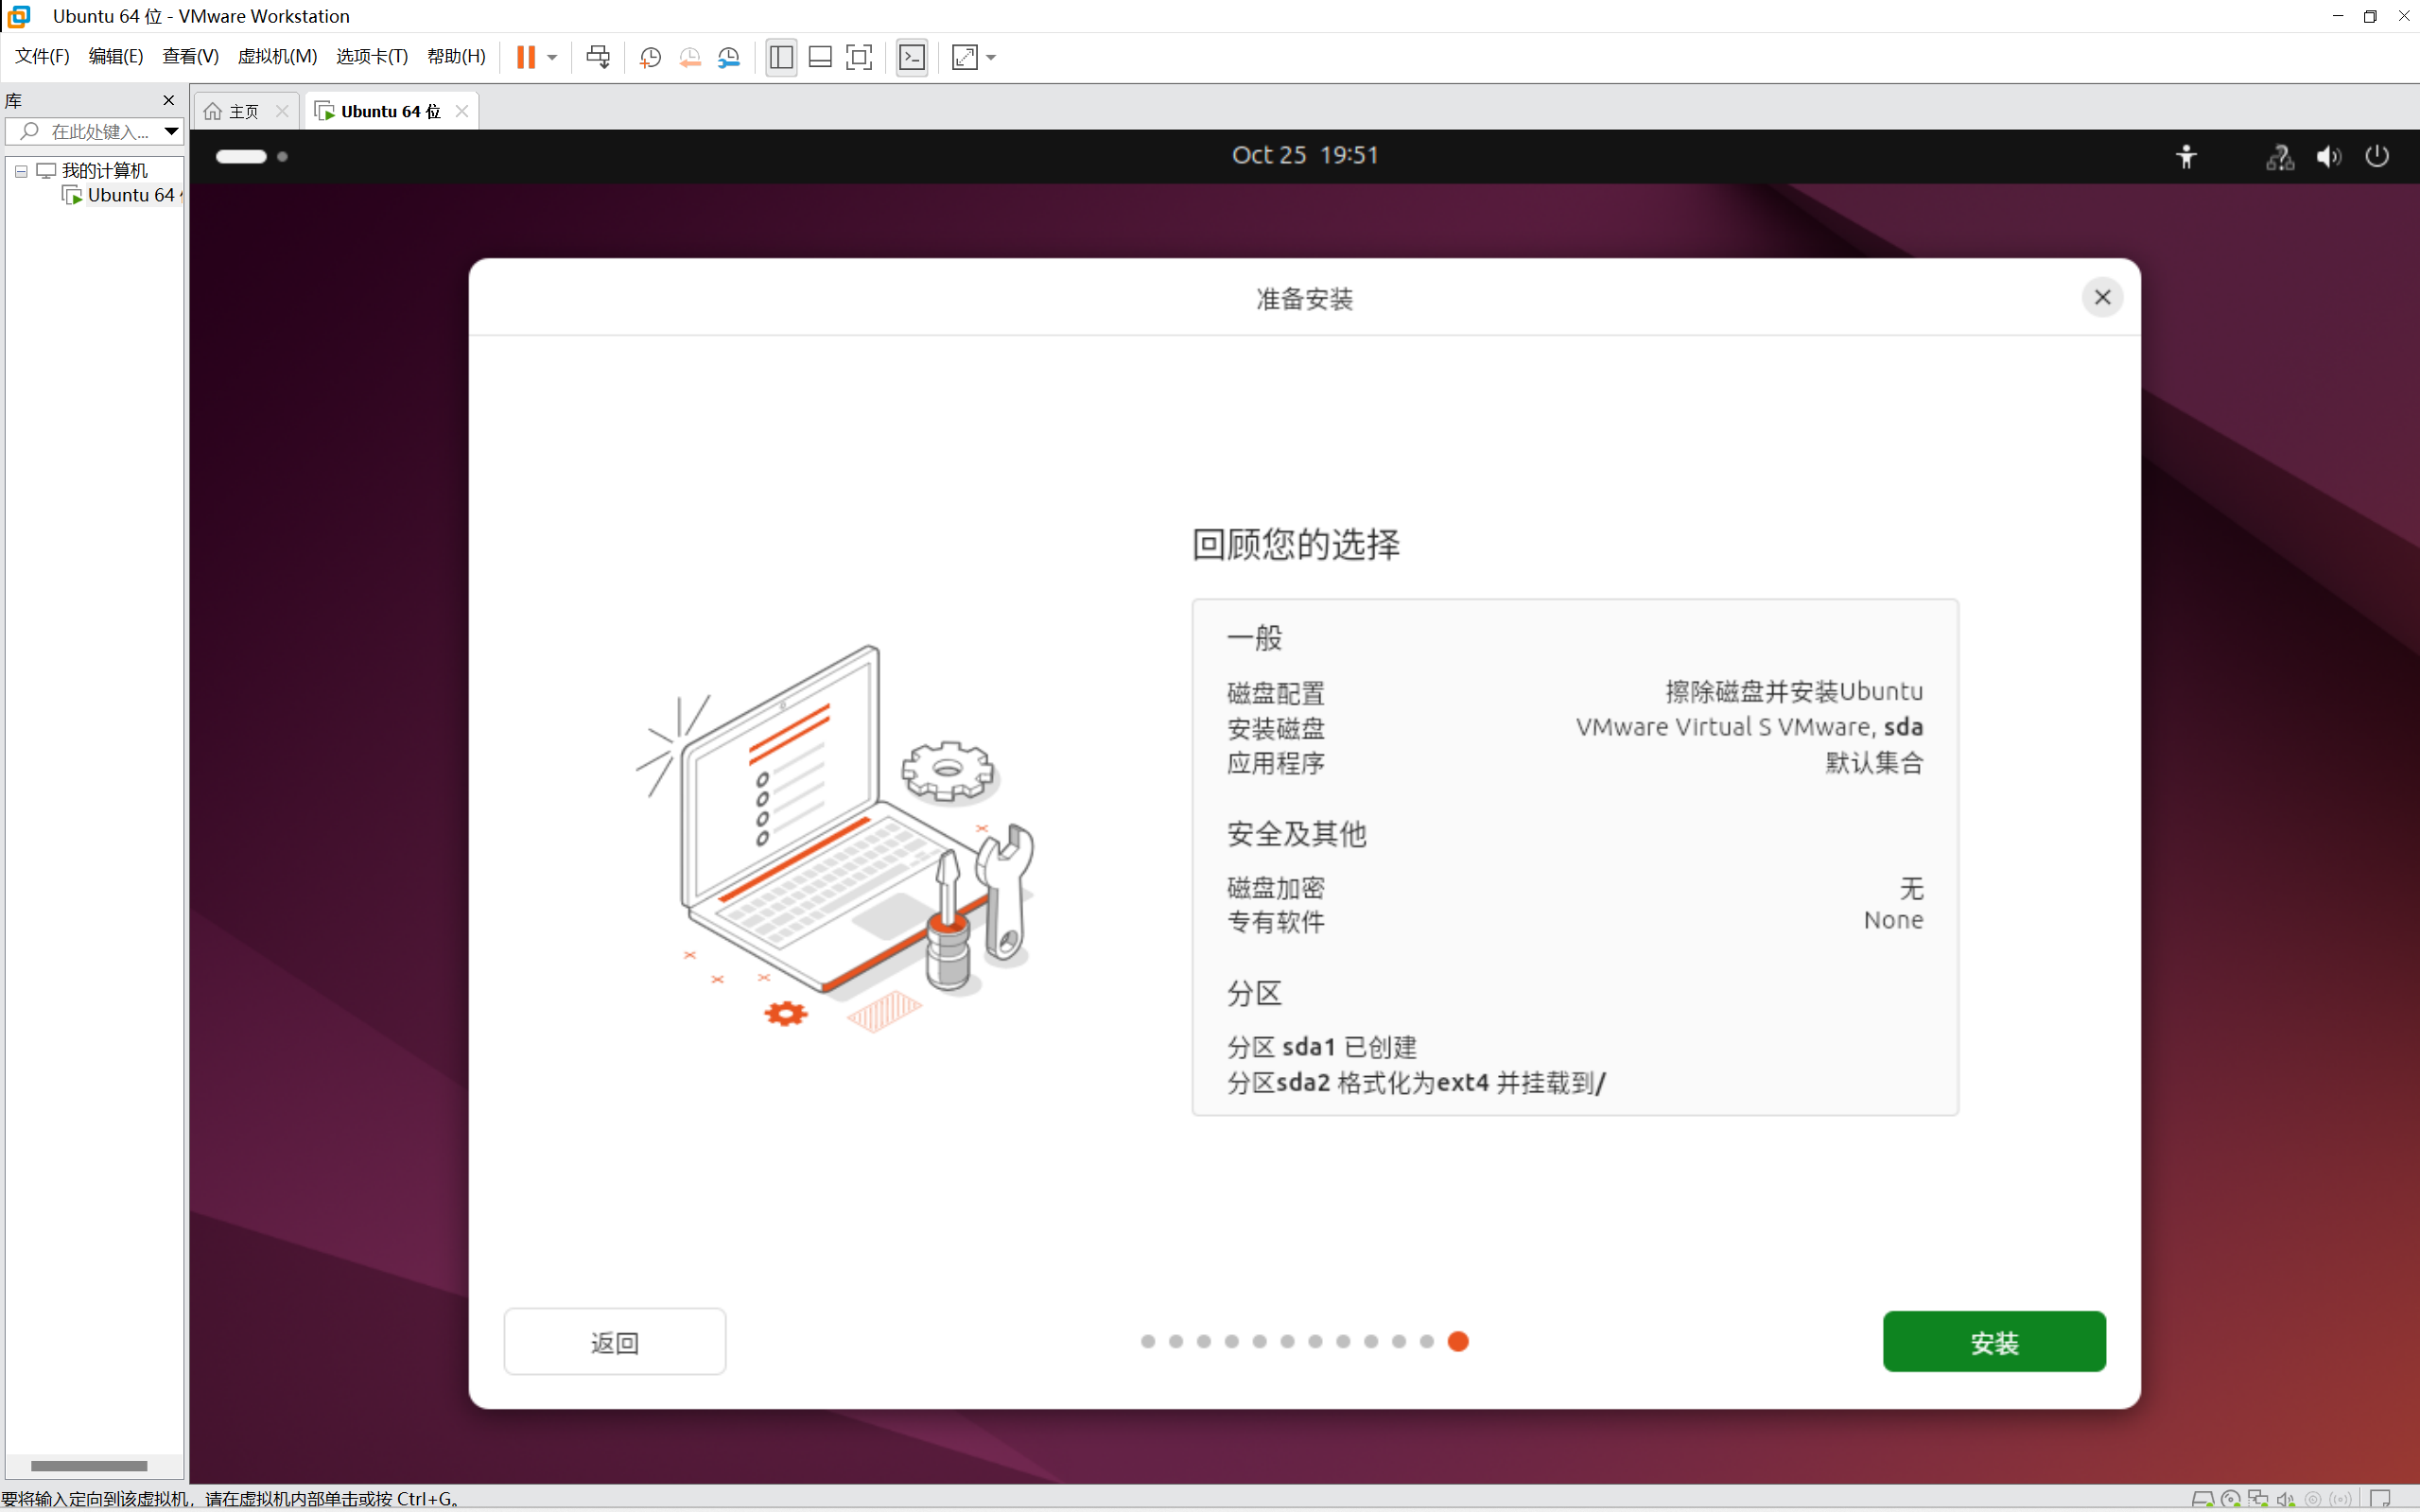The width and height of the screenshot is (2420, 1512).
Task: Open the snapshot manager wrench-clock icon
Action: (x=729, y=57)
